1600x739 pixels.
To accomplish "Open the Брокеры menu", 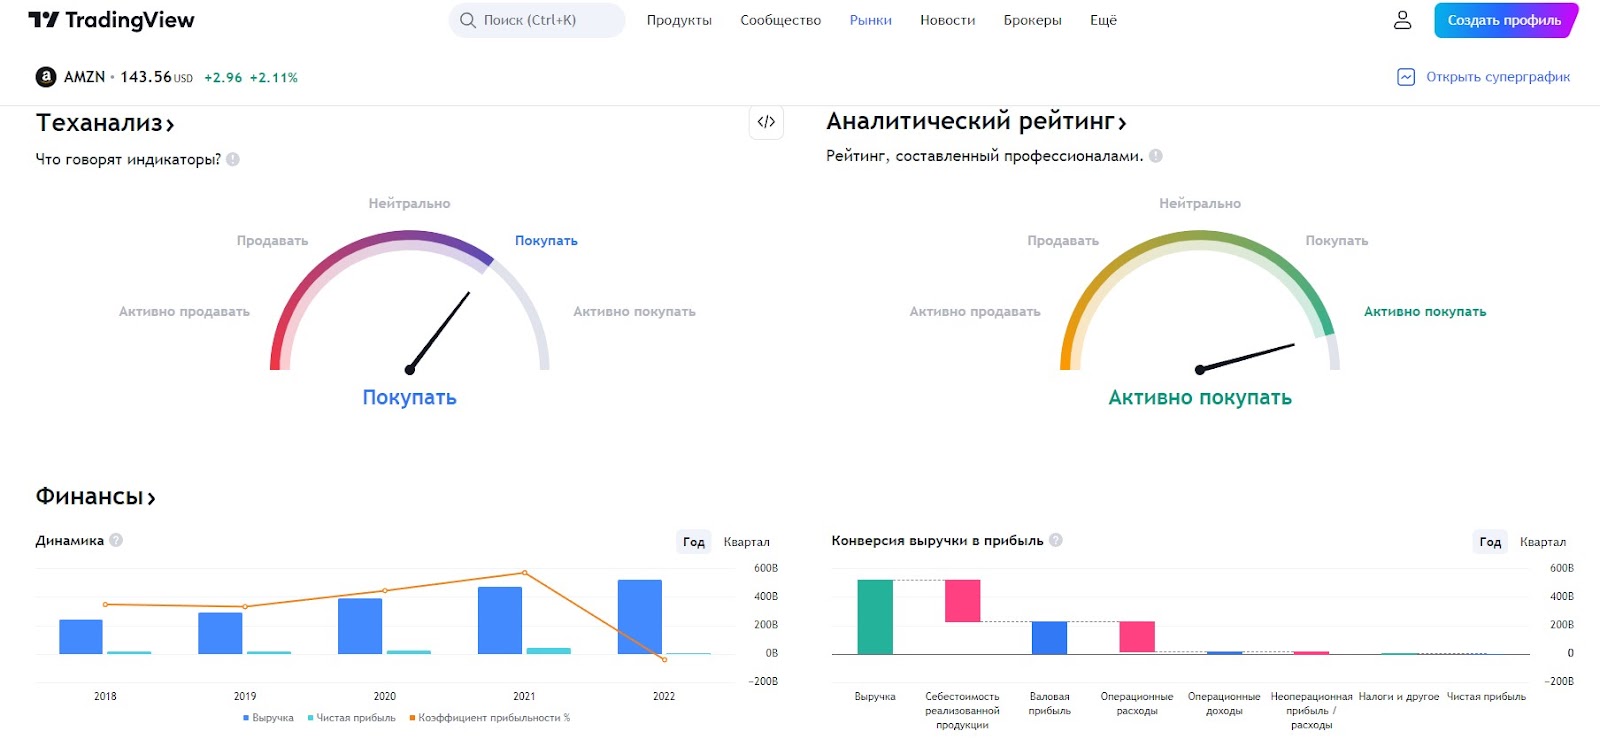I will 1033,20.
